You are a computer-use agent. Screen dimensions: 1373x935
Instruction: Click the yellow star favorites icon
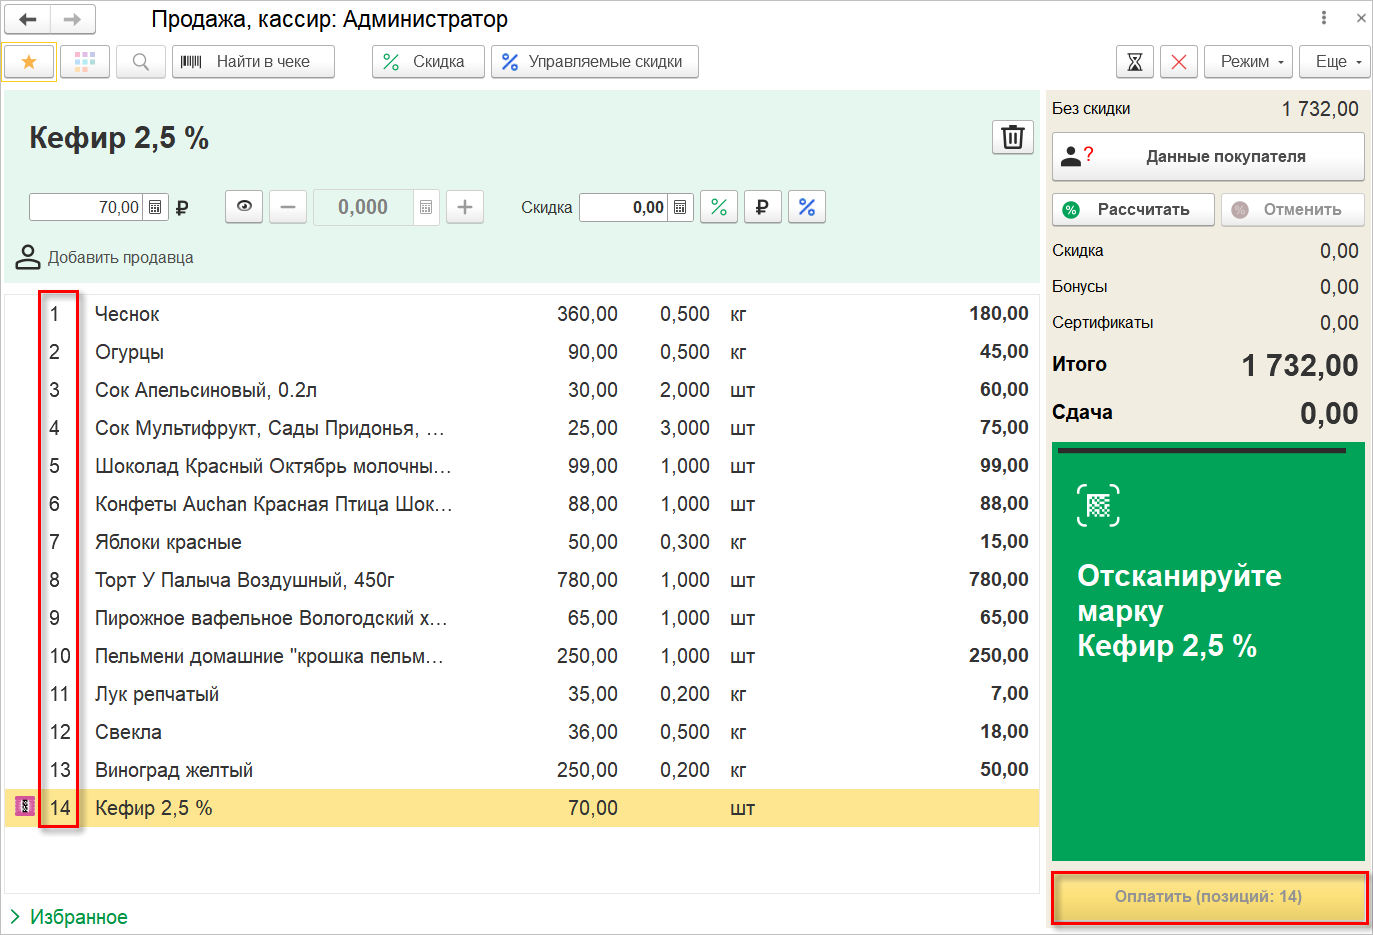[29, 62]
